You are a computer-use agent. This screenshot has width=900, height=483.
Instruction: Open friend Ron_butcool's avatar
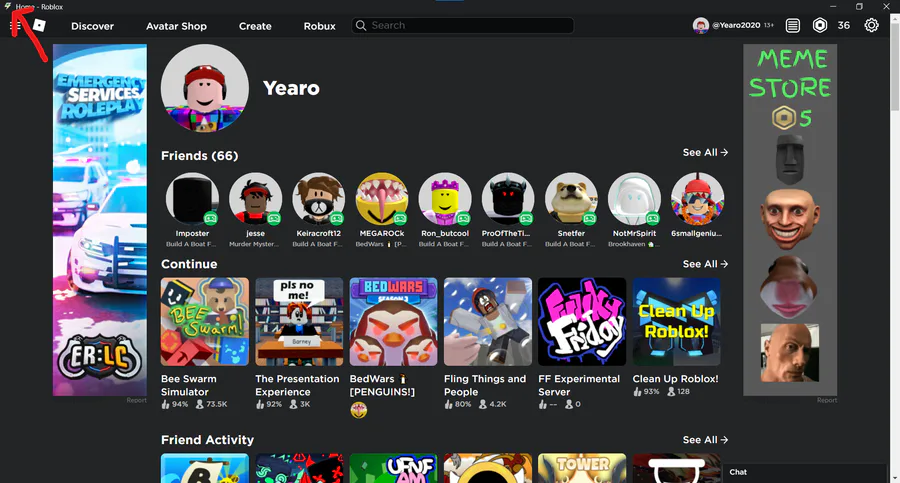click(x=445, y=199)
